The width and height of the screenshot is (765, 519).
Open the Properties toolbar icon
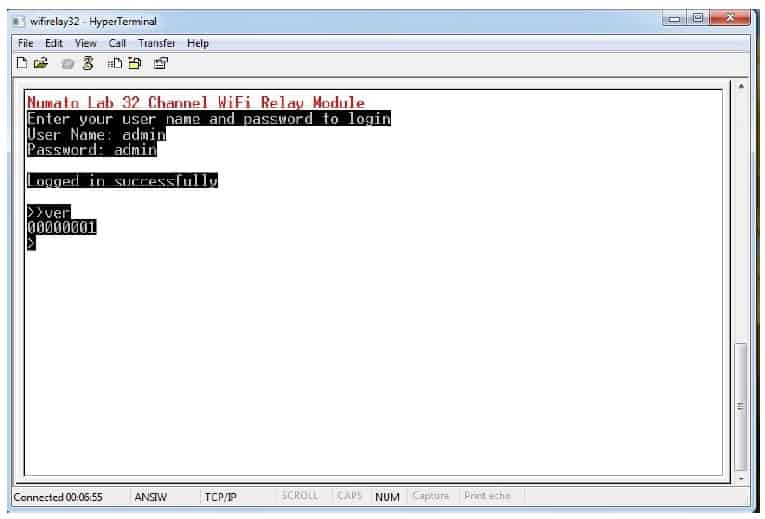click(160, 63)
